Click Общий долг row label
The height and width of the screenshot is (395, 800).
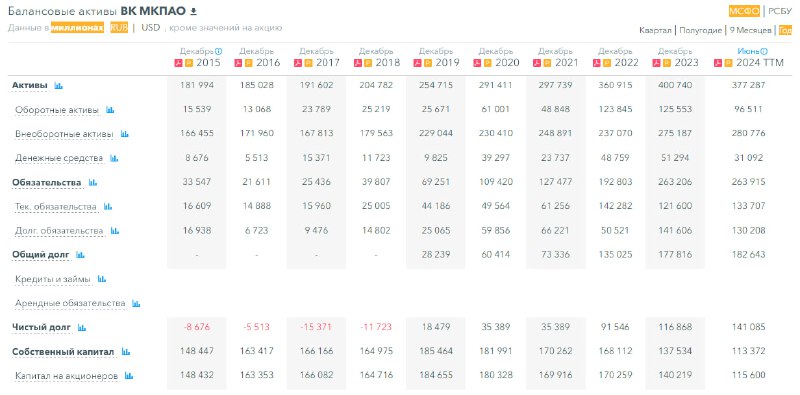tap(41, 255)
